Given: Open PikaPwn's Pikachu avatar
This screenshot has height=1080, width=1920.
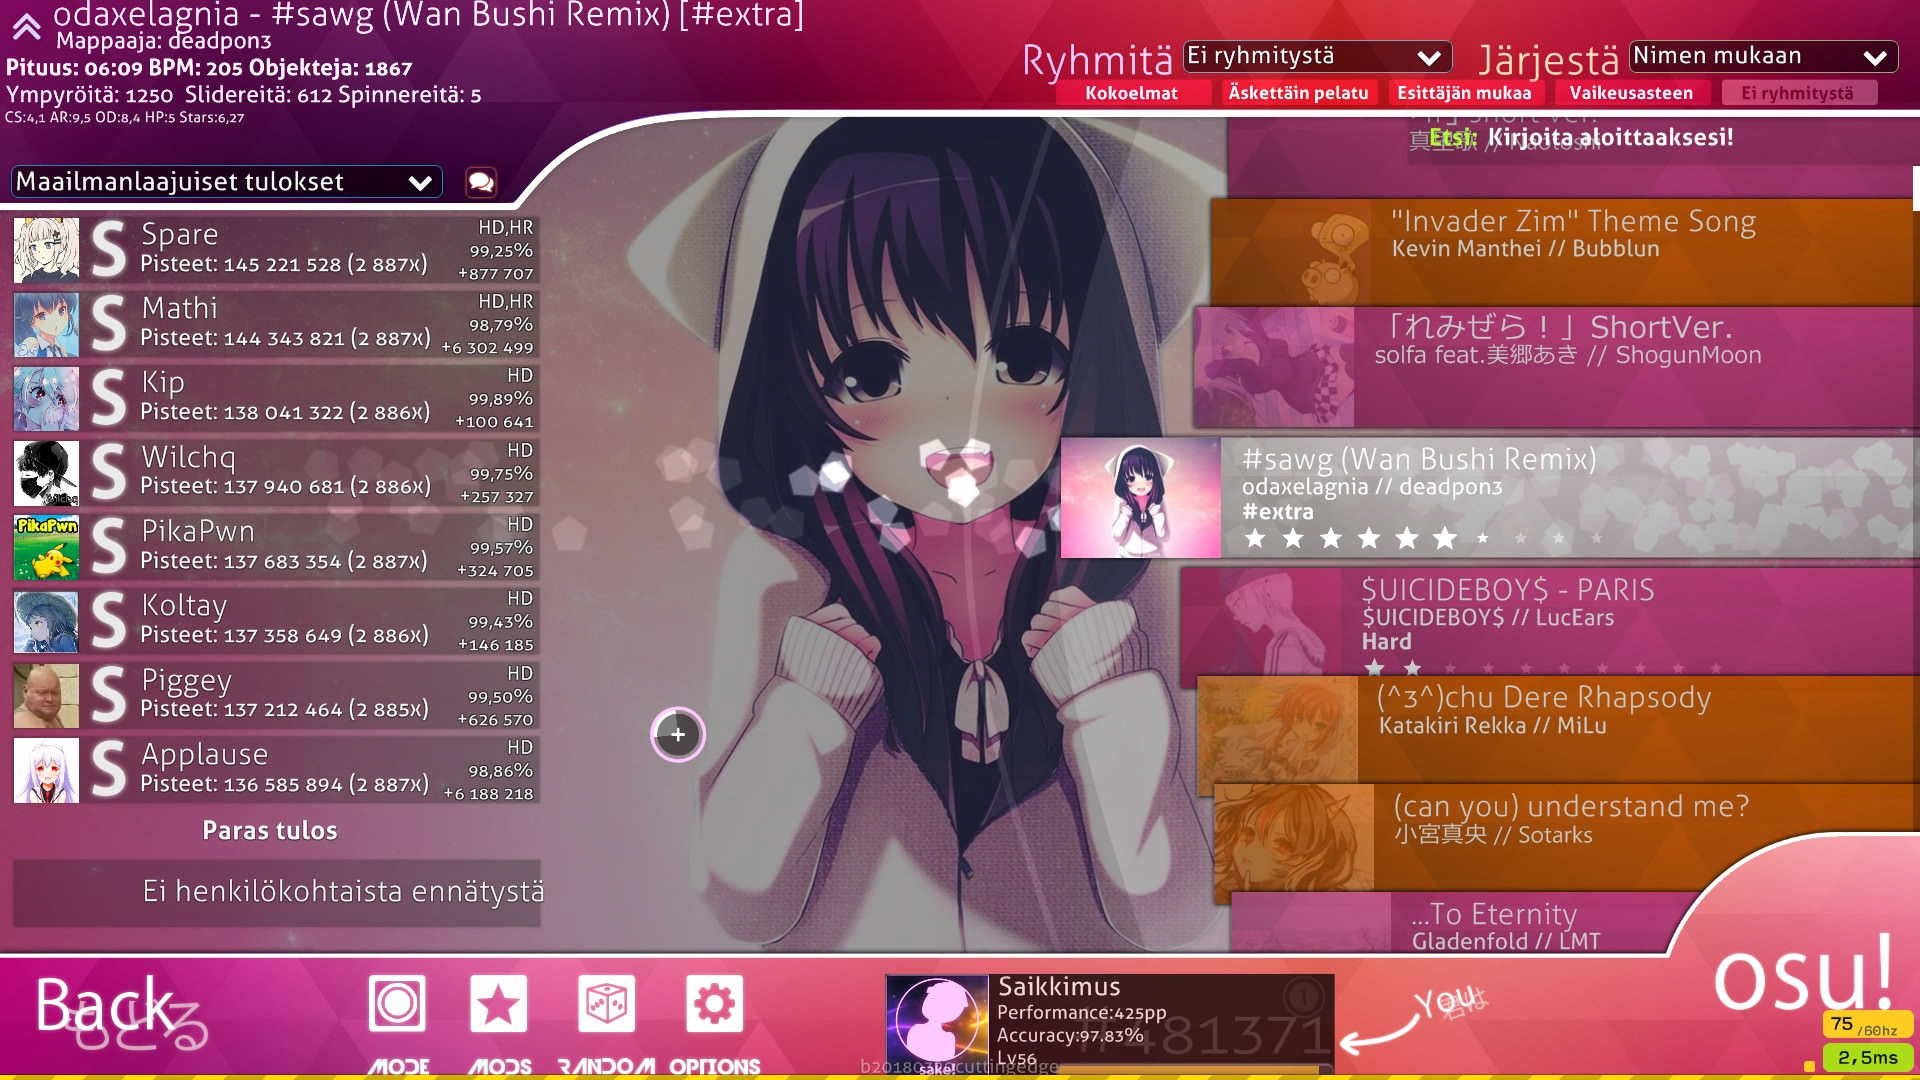Looking at the screenshot, I should click(x=46, y=547).
